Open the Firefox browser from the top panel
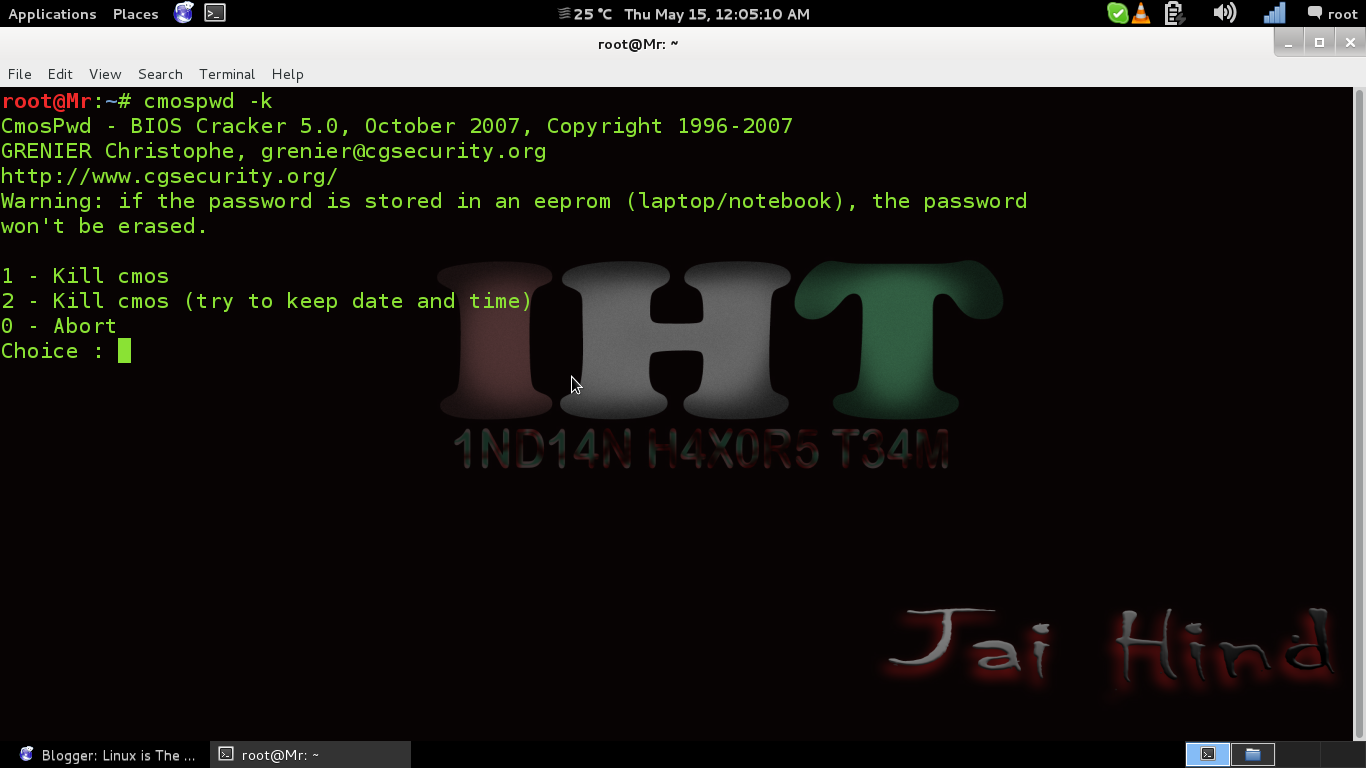The image size is (1366, 768). 183,13
